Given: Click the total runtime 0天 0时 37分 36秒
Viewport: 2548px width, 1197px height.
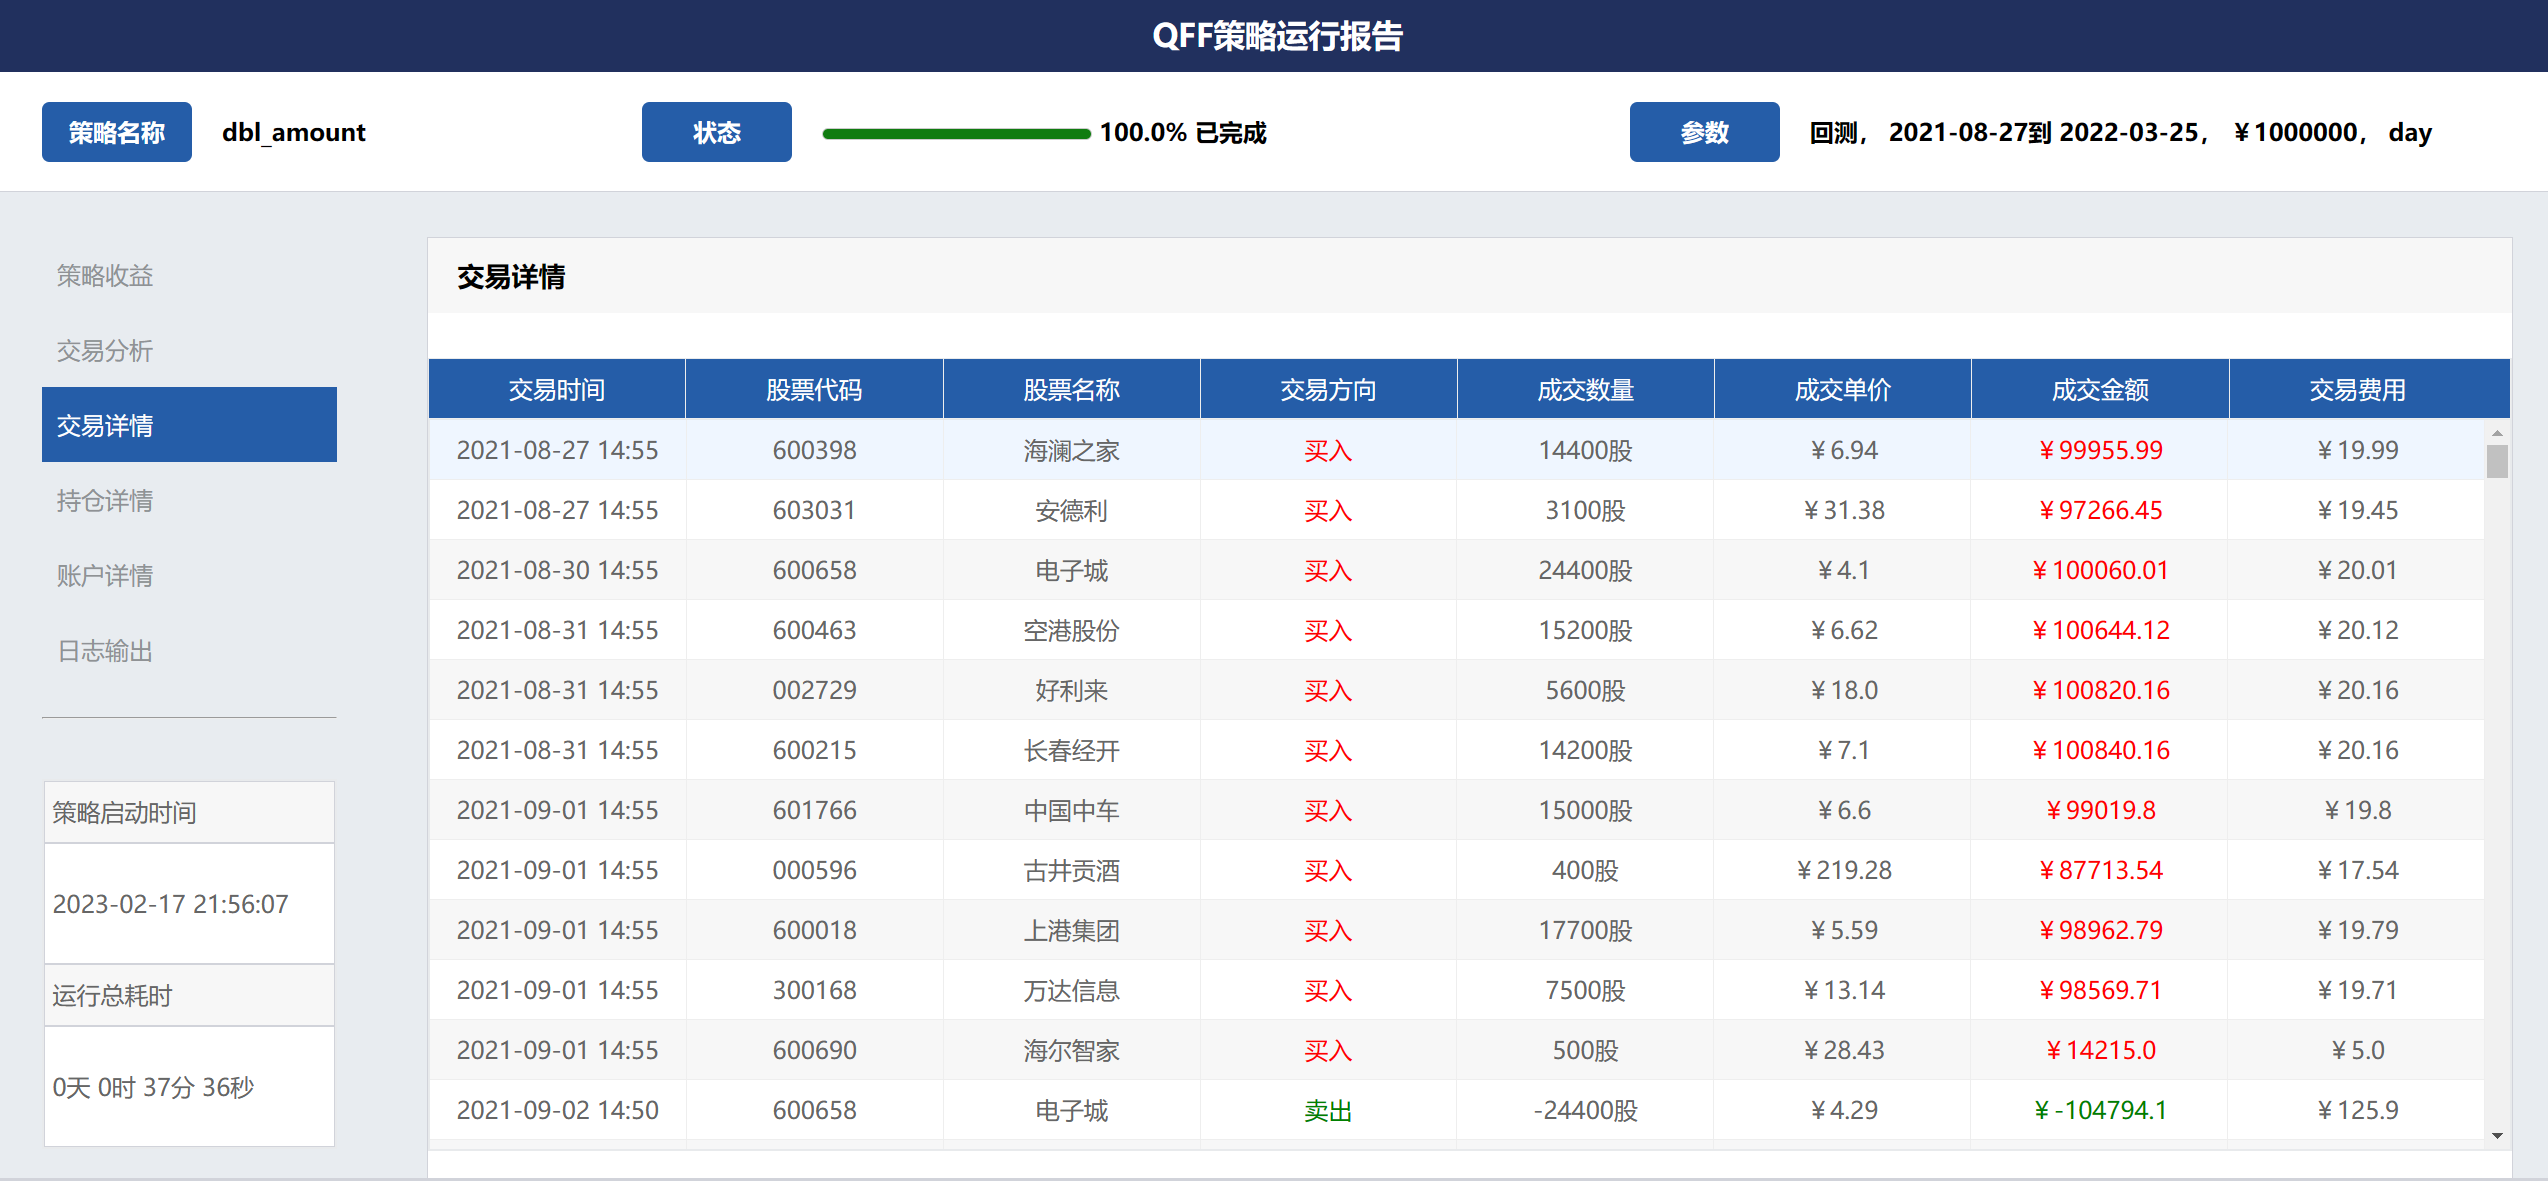Looking at the screenshot, I should (153, 1087).
